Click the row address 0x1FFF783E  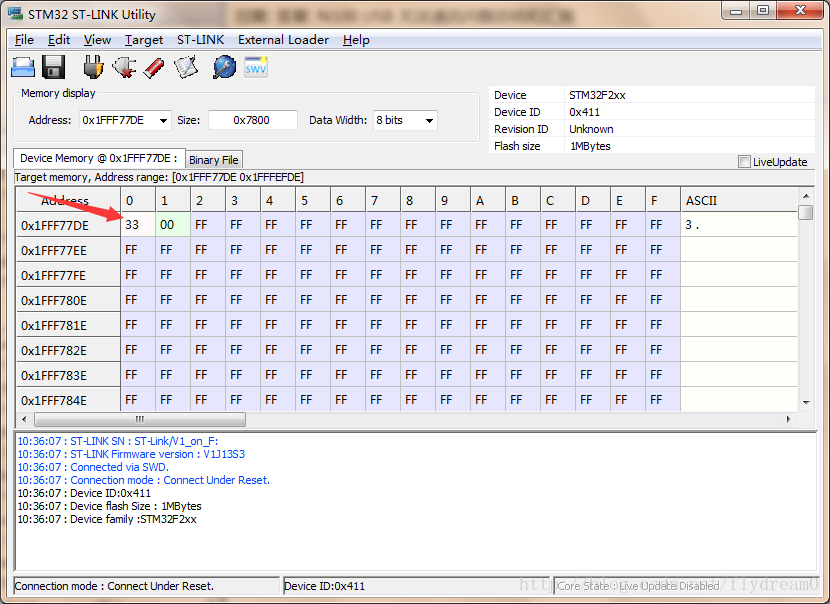(68, 375)
